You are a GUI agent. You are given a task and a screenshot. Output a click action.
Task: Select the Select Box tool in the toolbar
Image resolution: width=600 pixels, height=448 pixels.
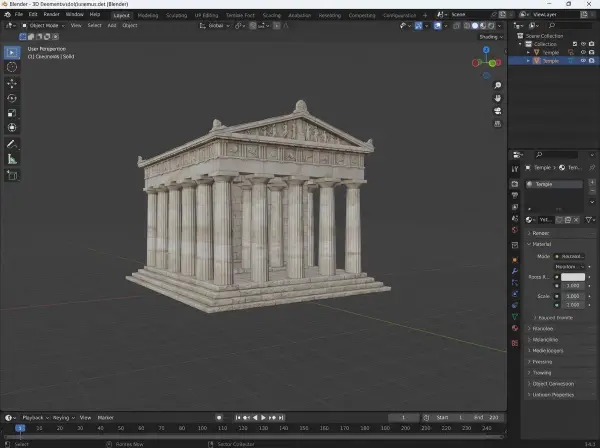tap(12, 52)
